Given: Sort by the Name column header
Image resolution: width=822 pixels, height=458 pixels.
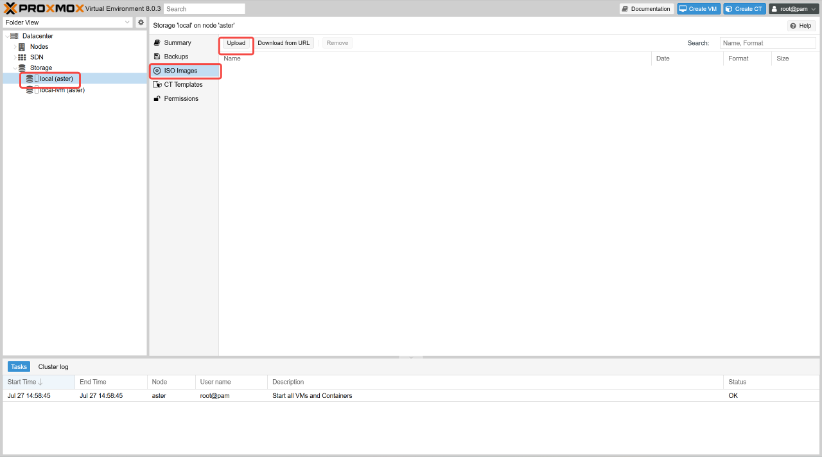Looking at the screenshot, I should [435, 59].
